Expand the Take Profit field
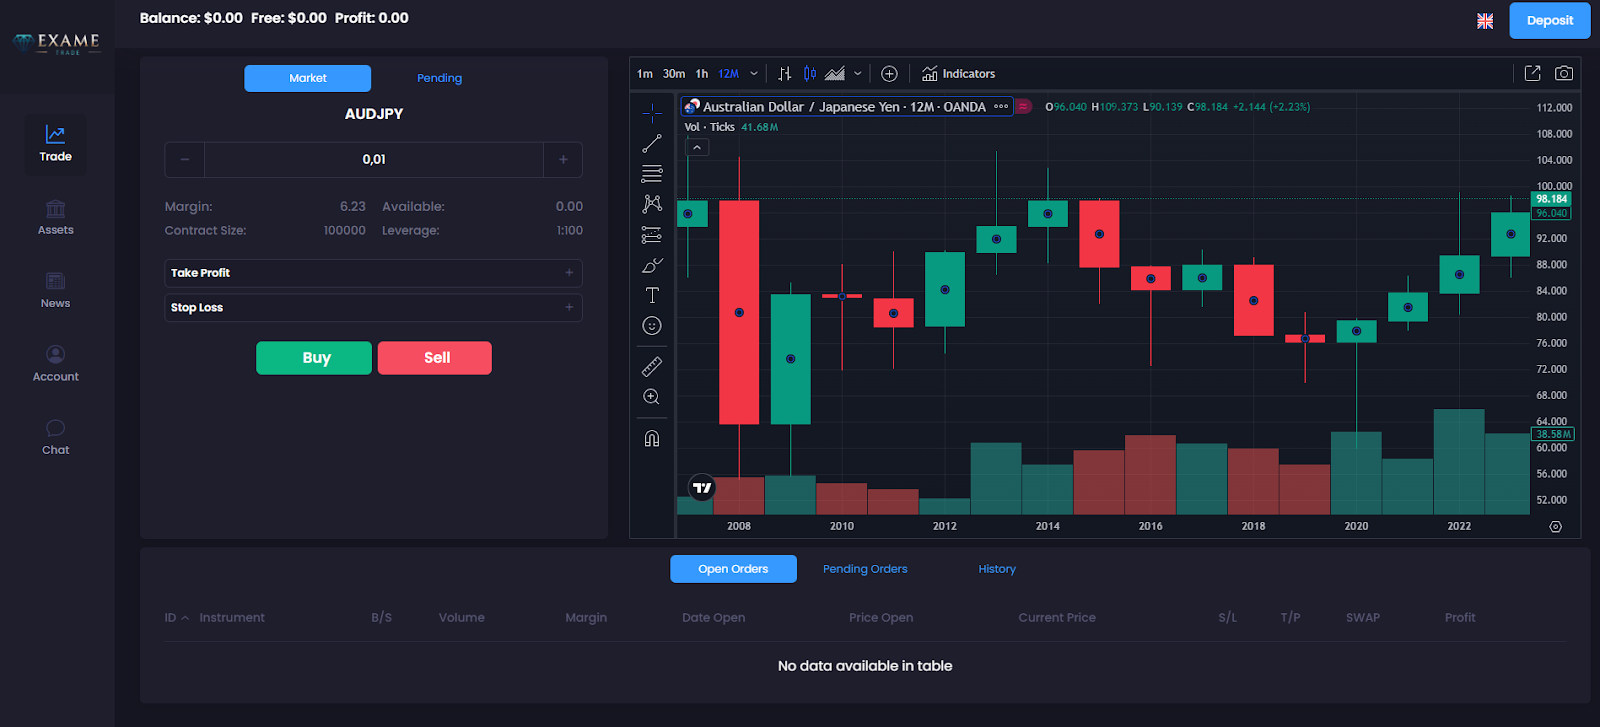Screen dimensions: 1600x727 pyautogui.click(x=373, y=273)
